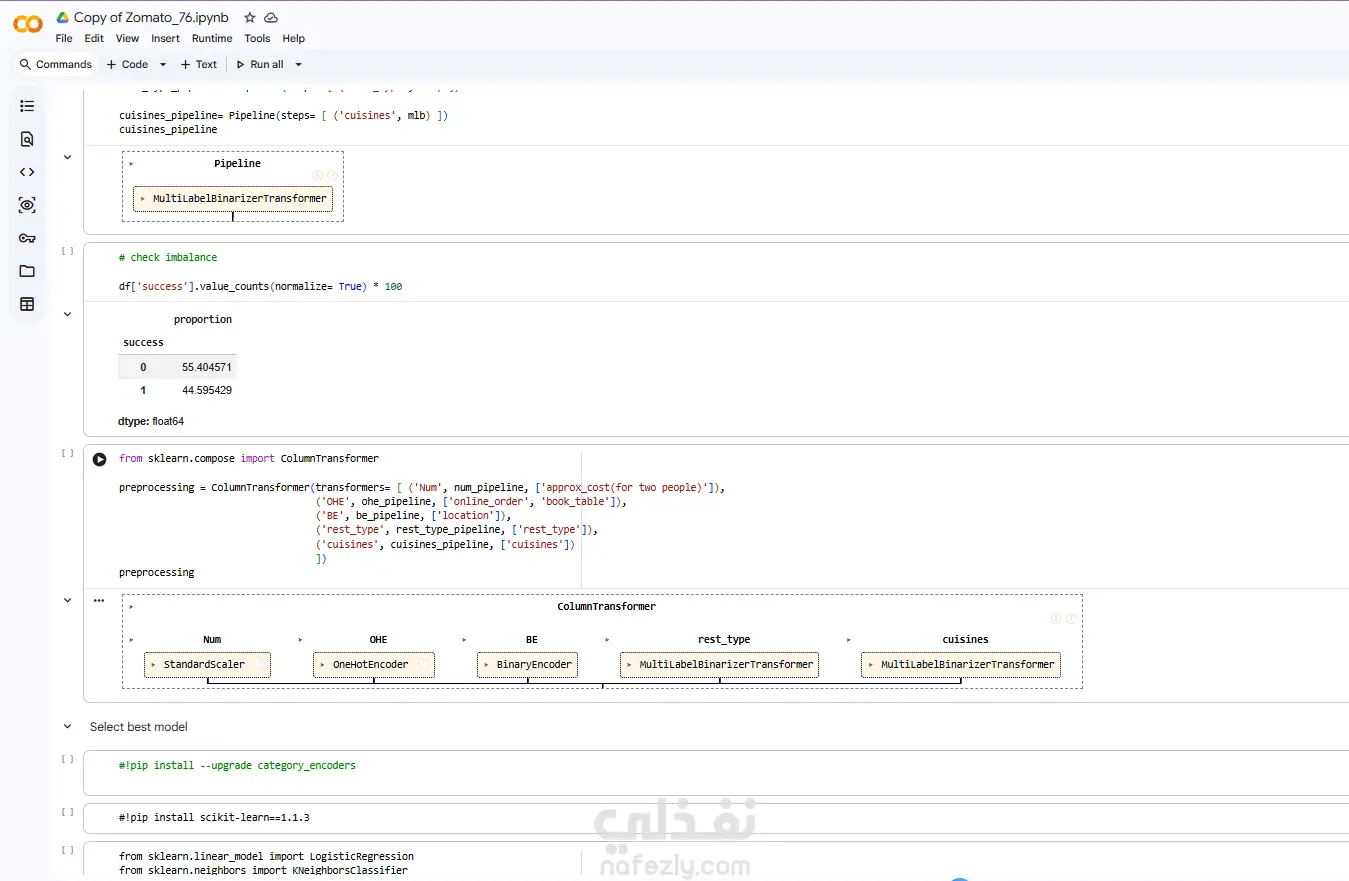Click the Select best model heading

(139, 727)
